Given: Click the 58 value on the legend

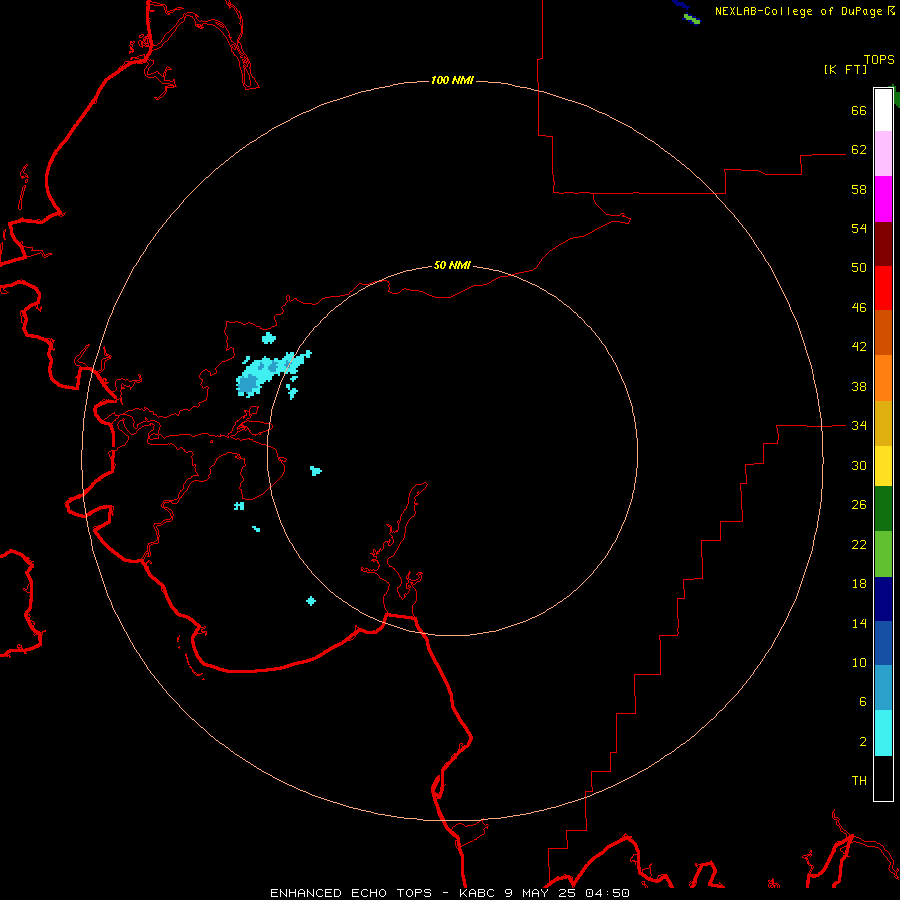Looking at the screenshot, I should tap(859, 189).
